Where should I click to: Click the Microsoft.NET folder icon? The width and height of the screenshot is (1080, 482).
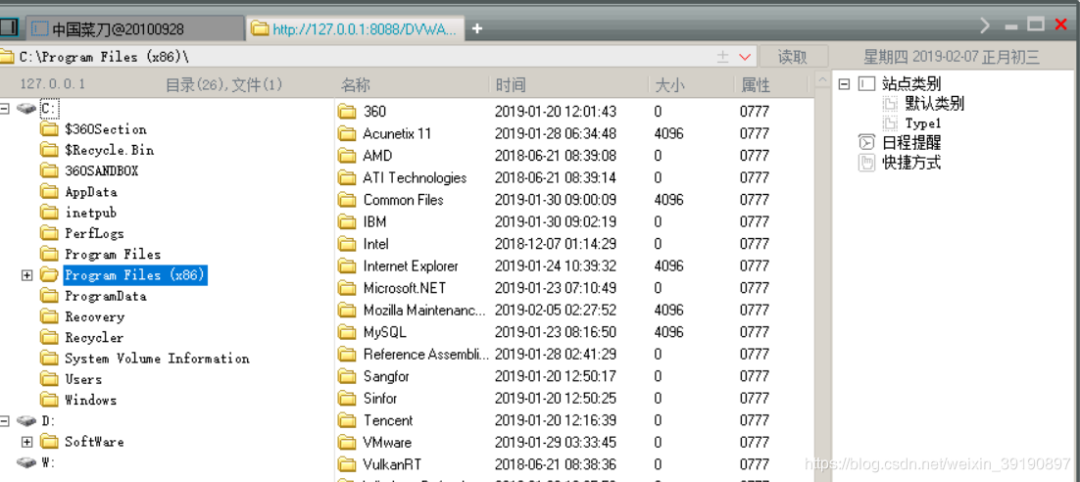[x=347, y=287]
